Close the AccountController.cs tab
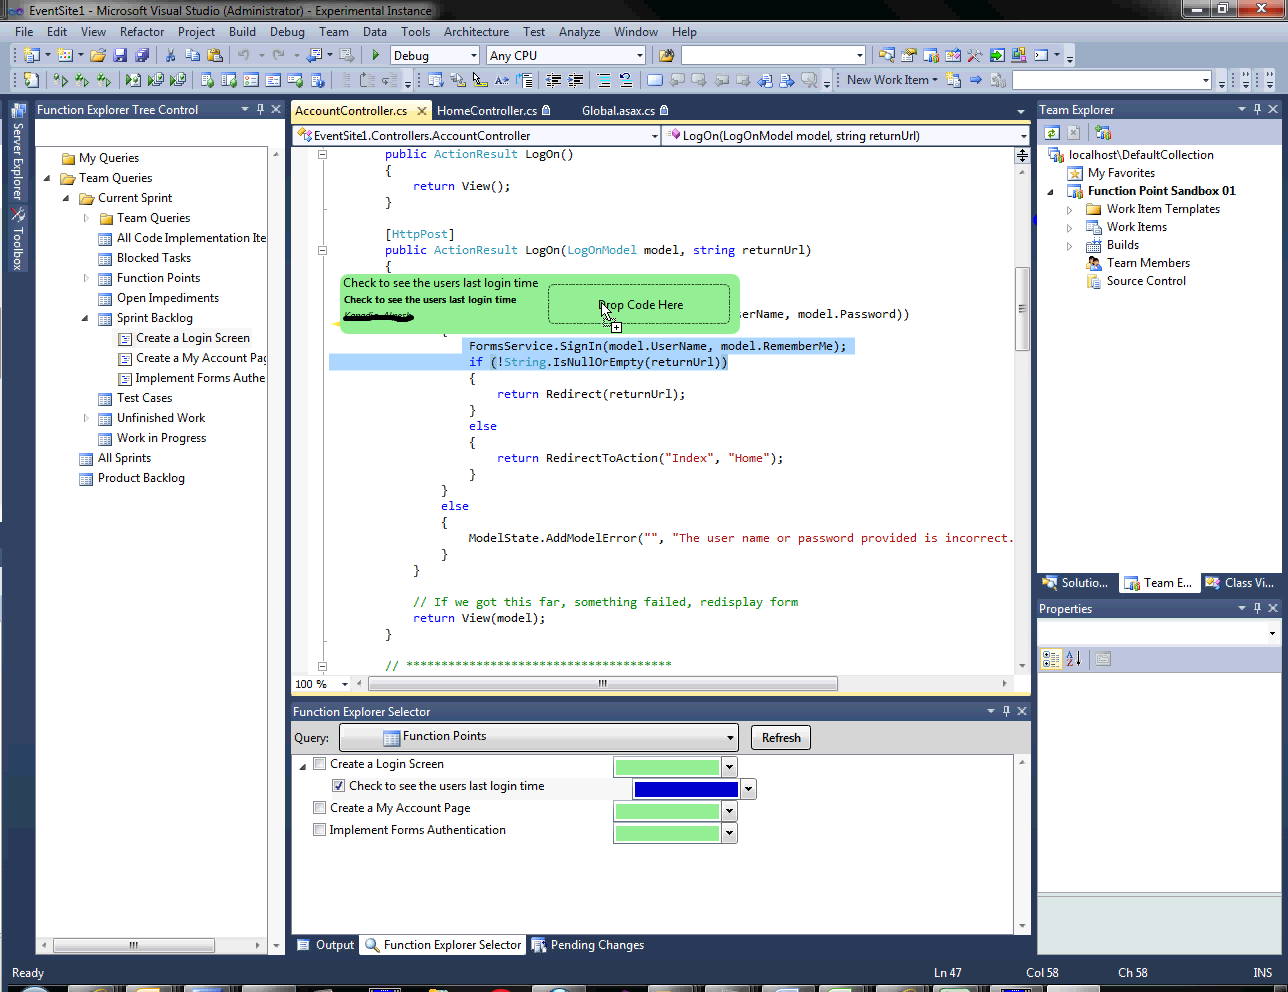1288x992 pixels. [421, 111]
